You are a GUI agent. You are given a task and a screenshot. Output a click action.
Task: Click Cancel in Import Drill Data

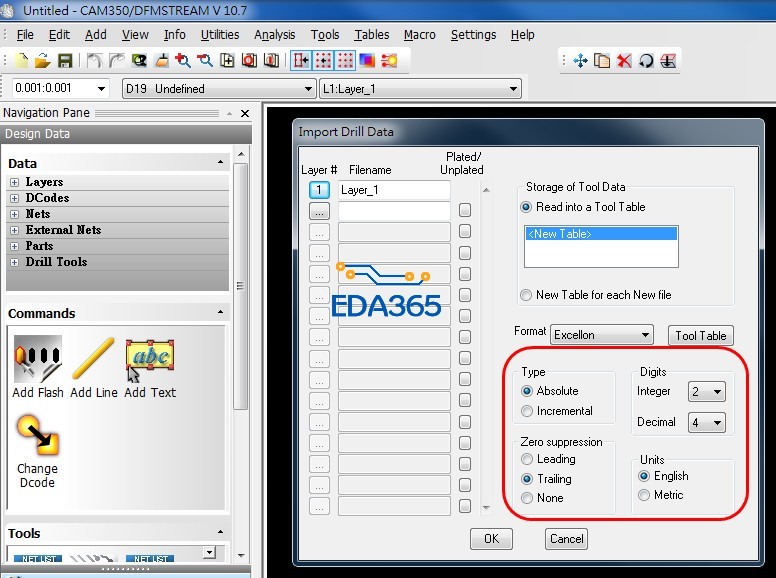567,539
